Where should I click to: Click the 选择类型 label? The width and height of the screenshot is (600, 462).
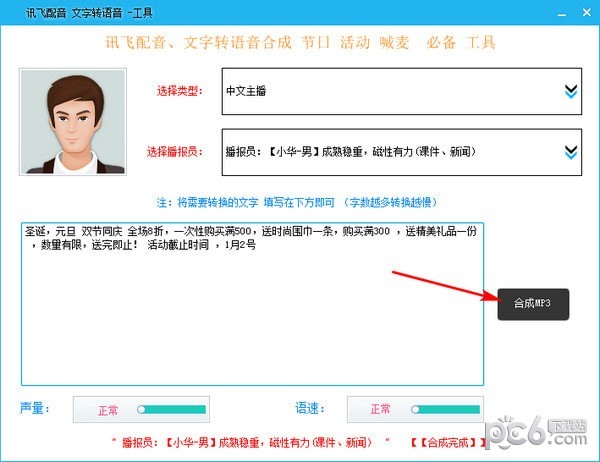(179, 91)
